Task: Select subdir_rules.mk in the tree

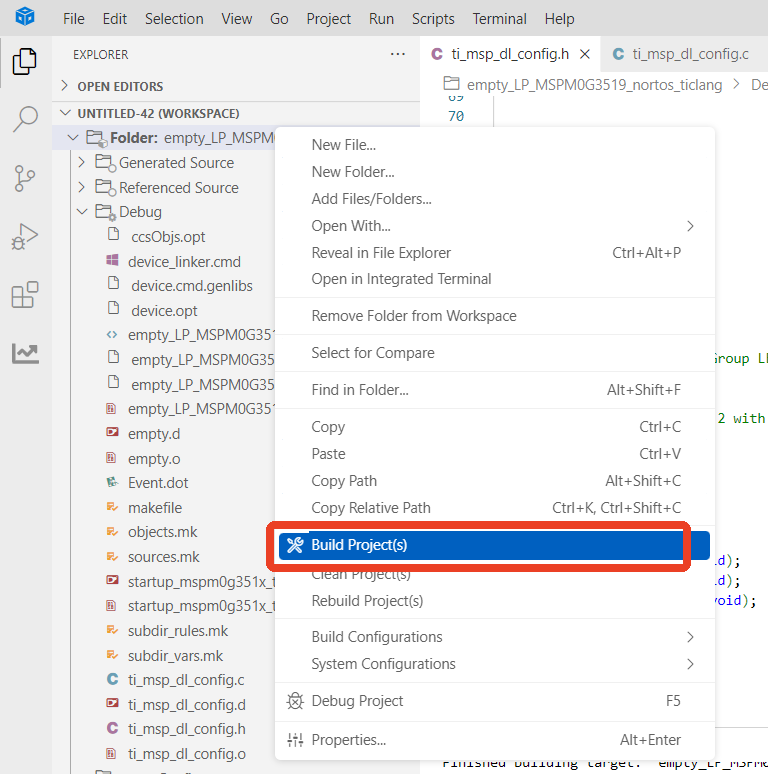Action: 178,631
